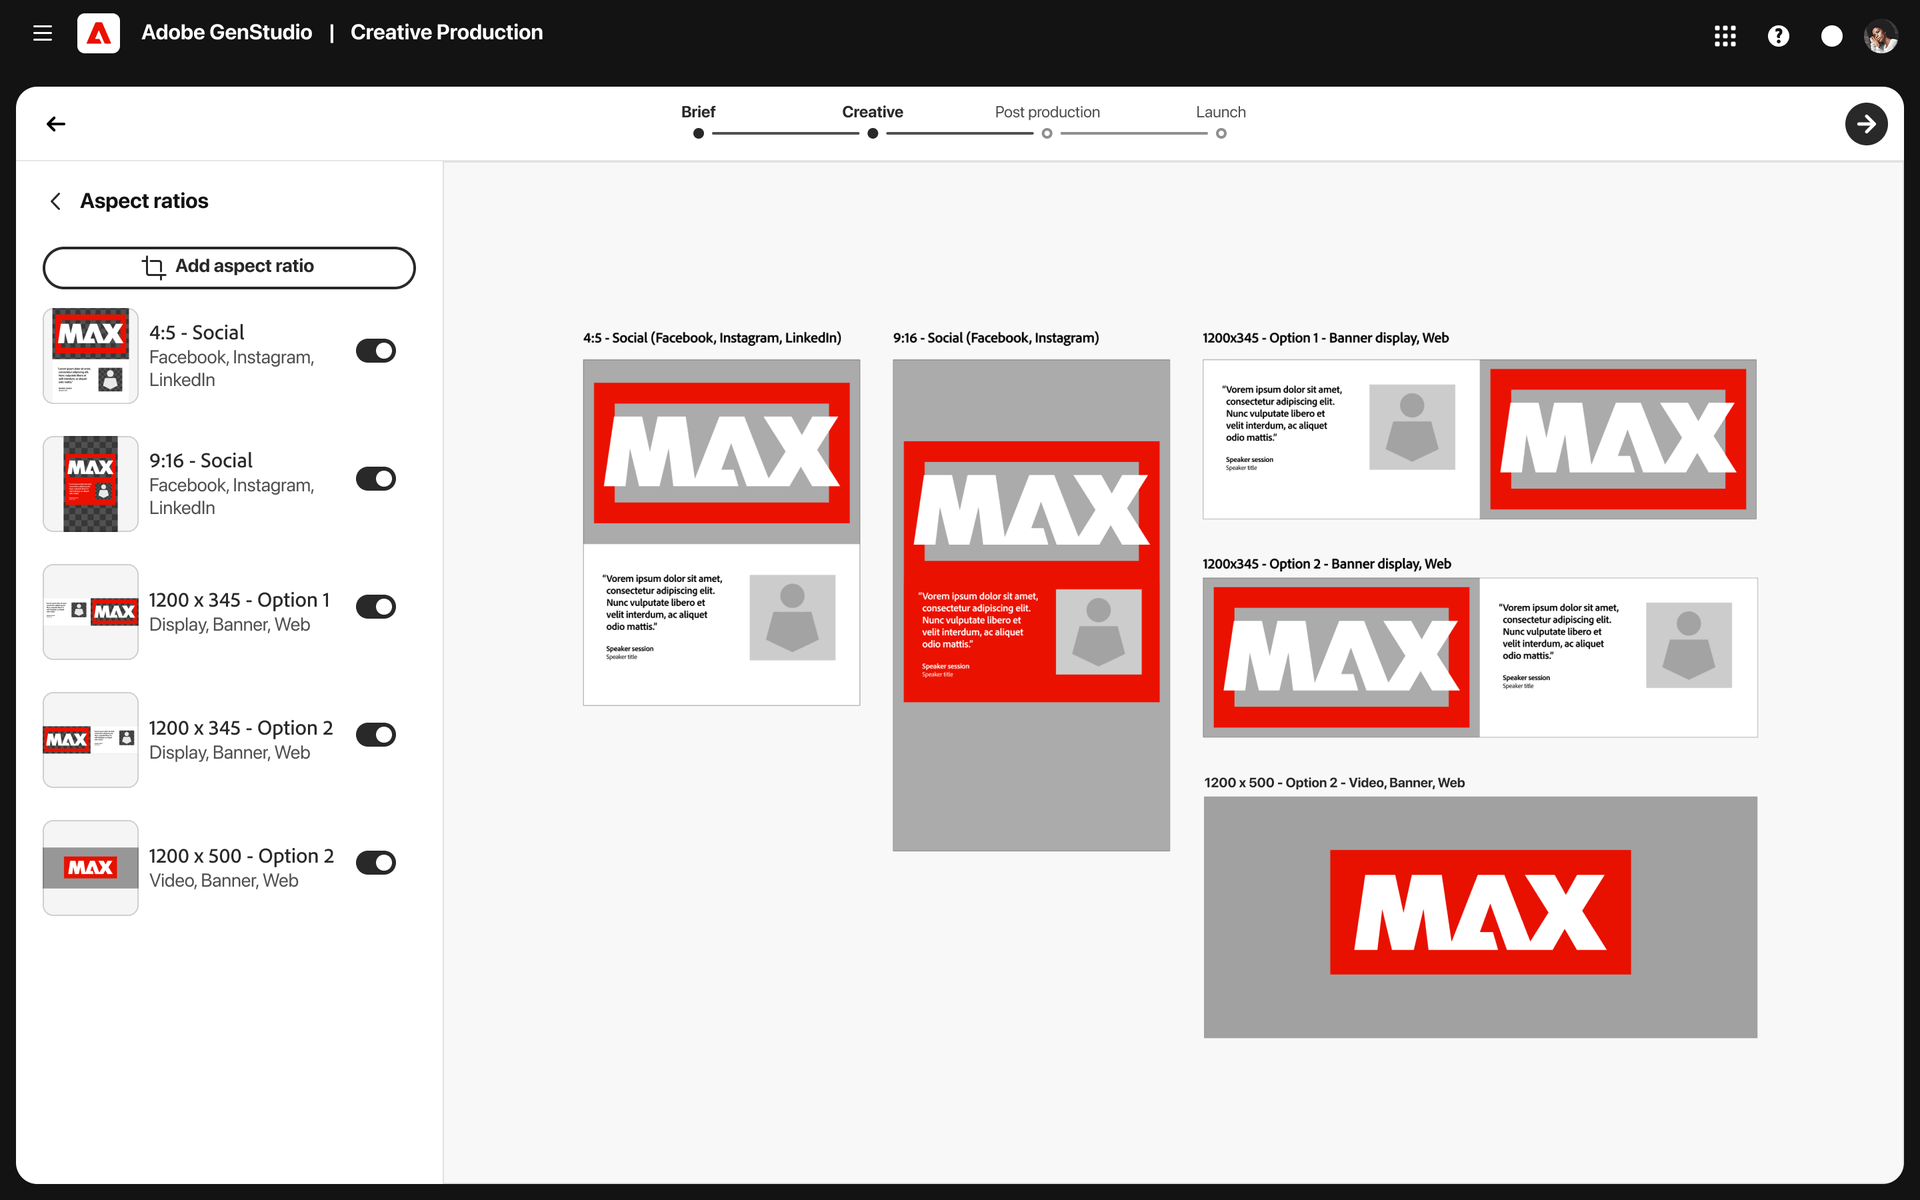Select the 9:16 Social sidebar thumbnail
Viewport: 1920px width, 1200px height.
click(90, 484)
